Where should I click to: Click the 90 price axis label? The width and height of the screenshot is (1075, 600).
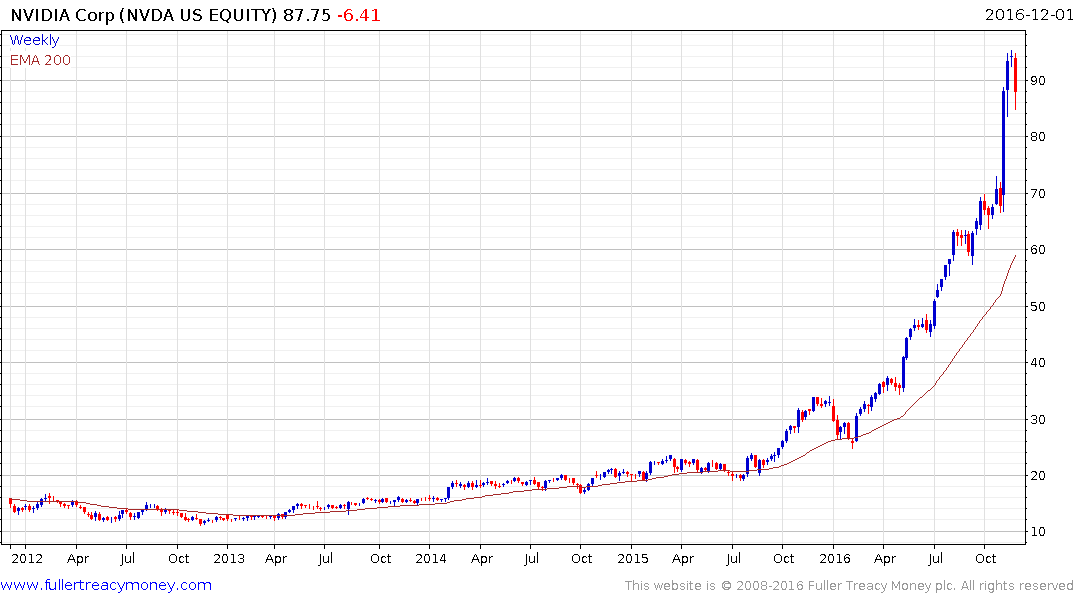pos(1037,81)
